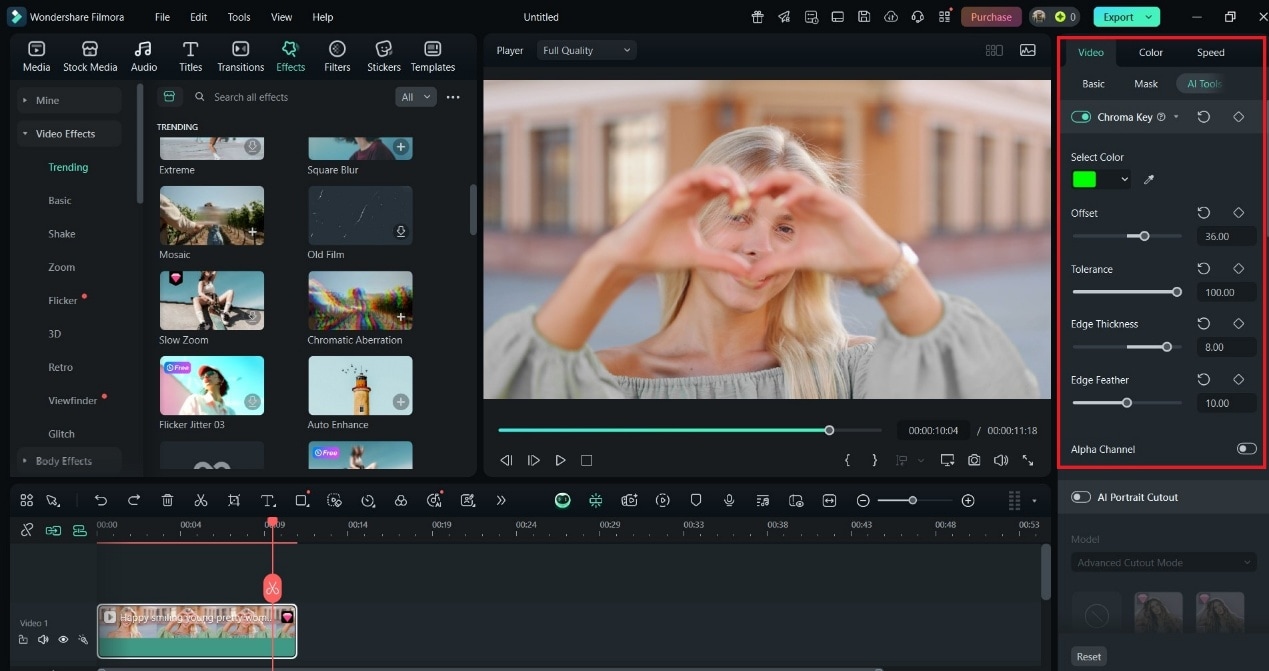Viewport: 1269px width, 671px height.
Task: Switch to the Speed properties tab
Action: coord(1210,52)
